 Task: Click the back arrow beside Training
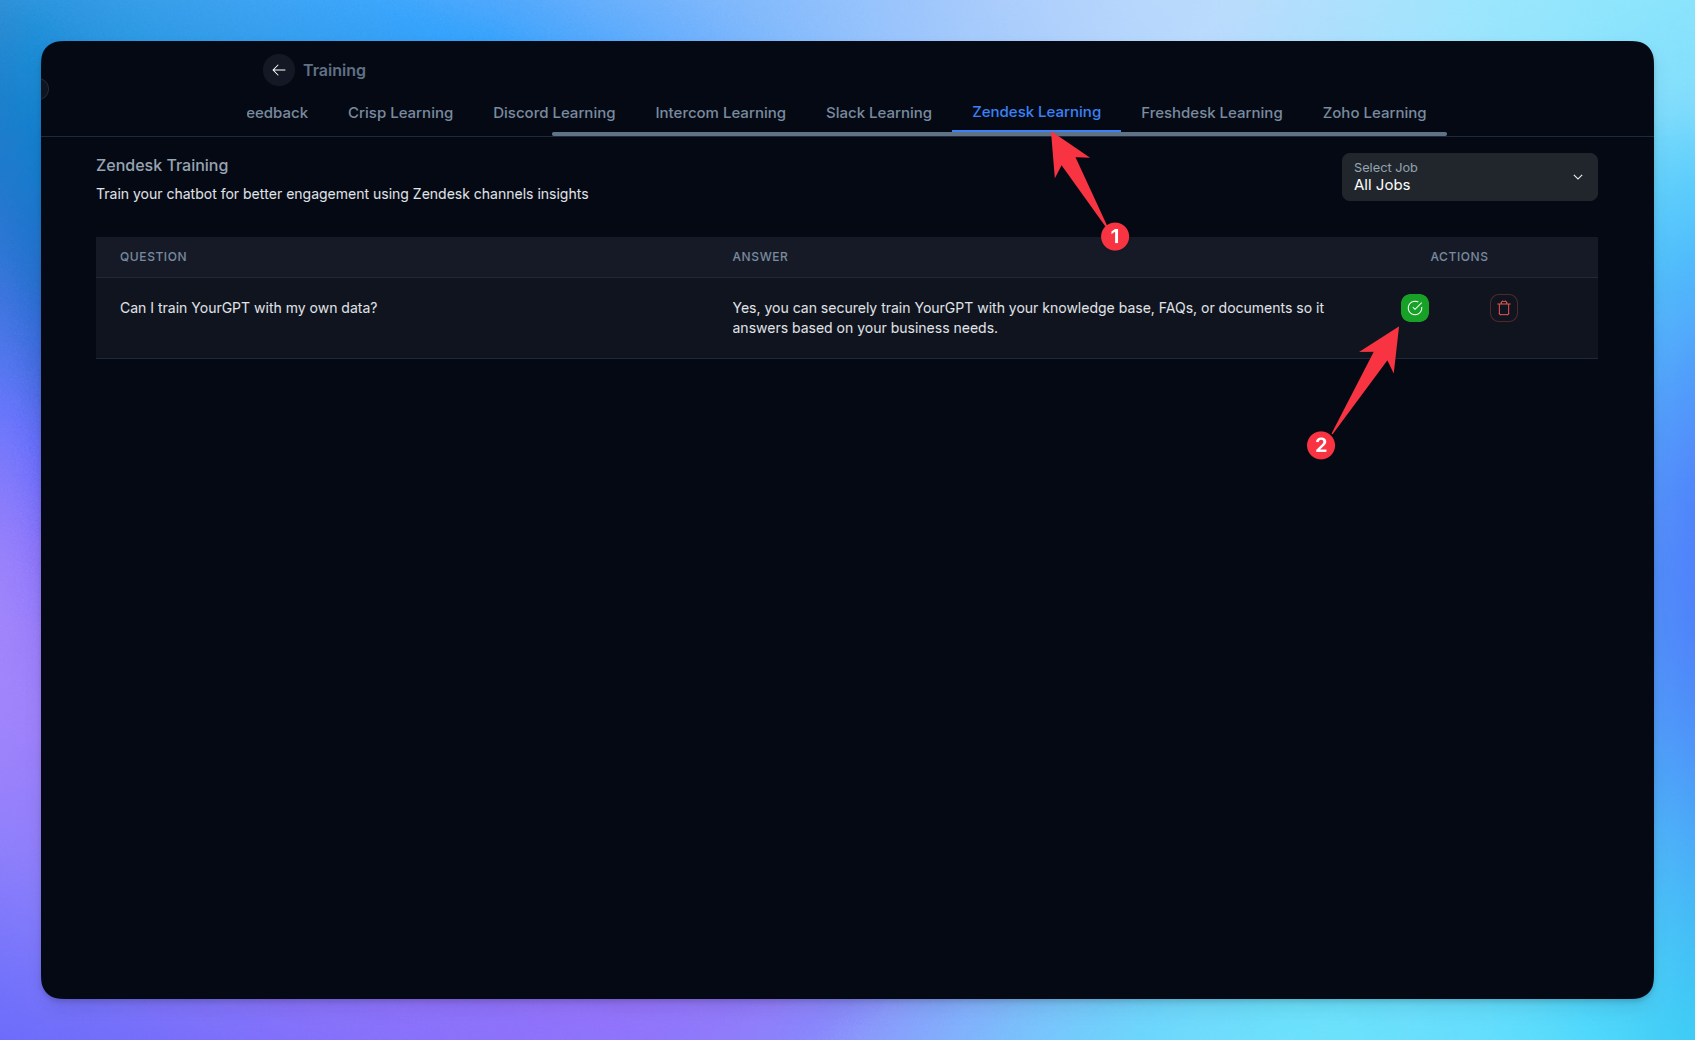pyautogui.click(x=278, y=70)
